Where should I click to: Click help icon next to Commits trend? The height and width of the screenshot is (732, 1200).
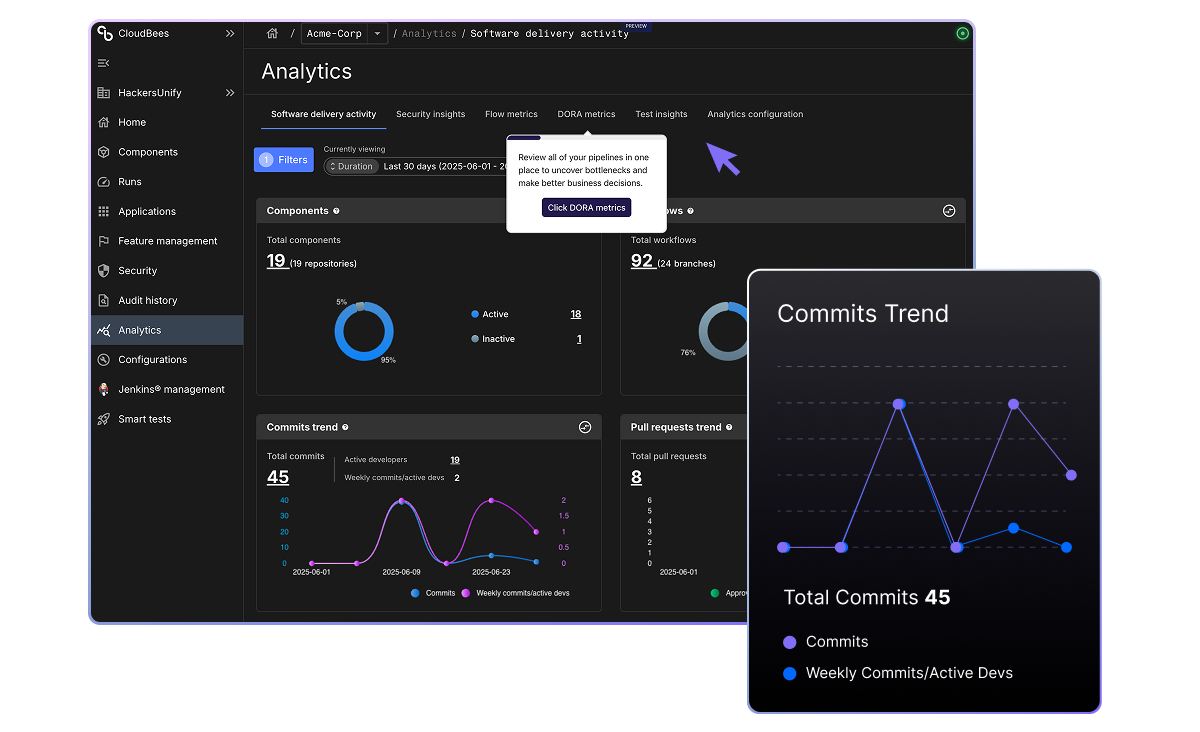point(345,427)
